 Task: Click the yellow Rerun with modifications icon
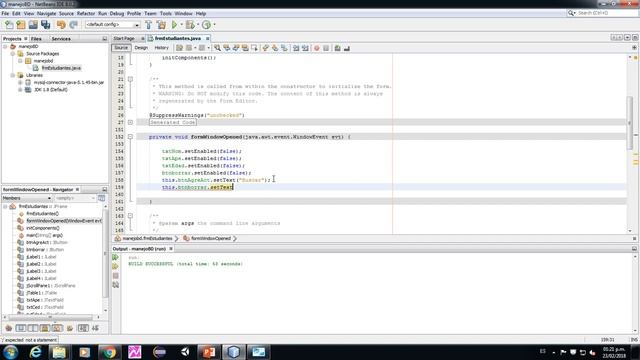click(x=116, y=267)
